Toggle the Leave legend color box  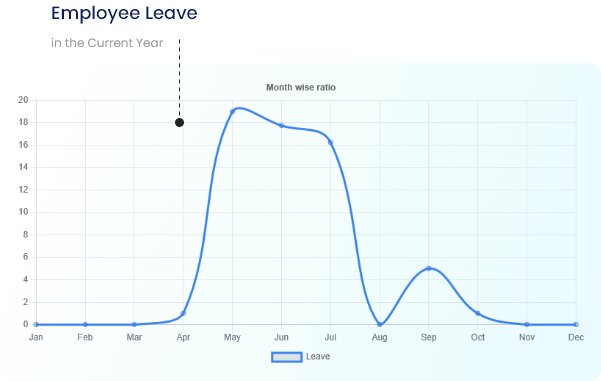287,357
